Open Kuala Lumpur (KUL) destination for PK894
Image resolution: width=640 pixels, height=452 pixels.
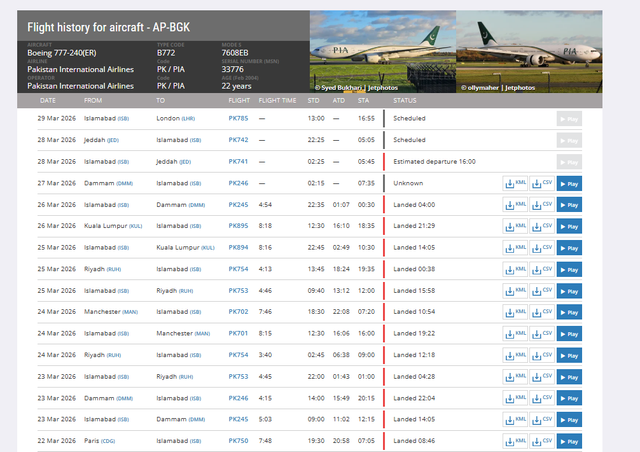tap(185, 247)
